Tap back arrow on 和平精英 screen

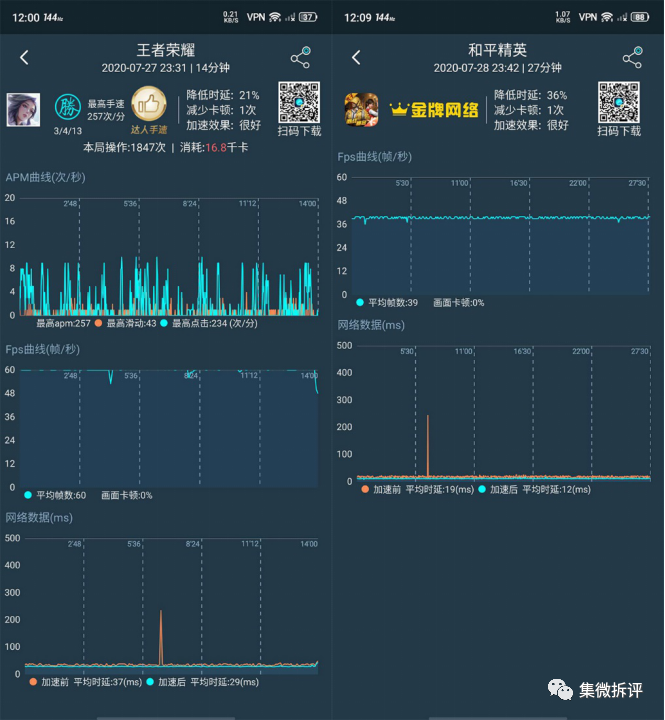pos(356,57)
